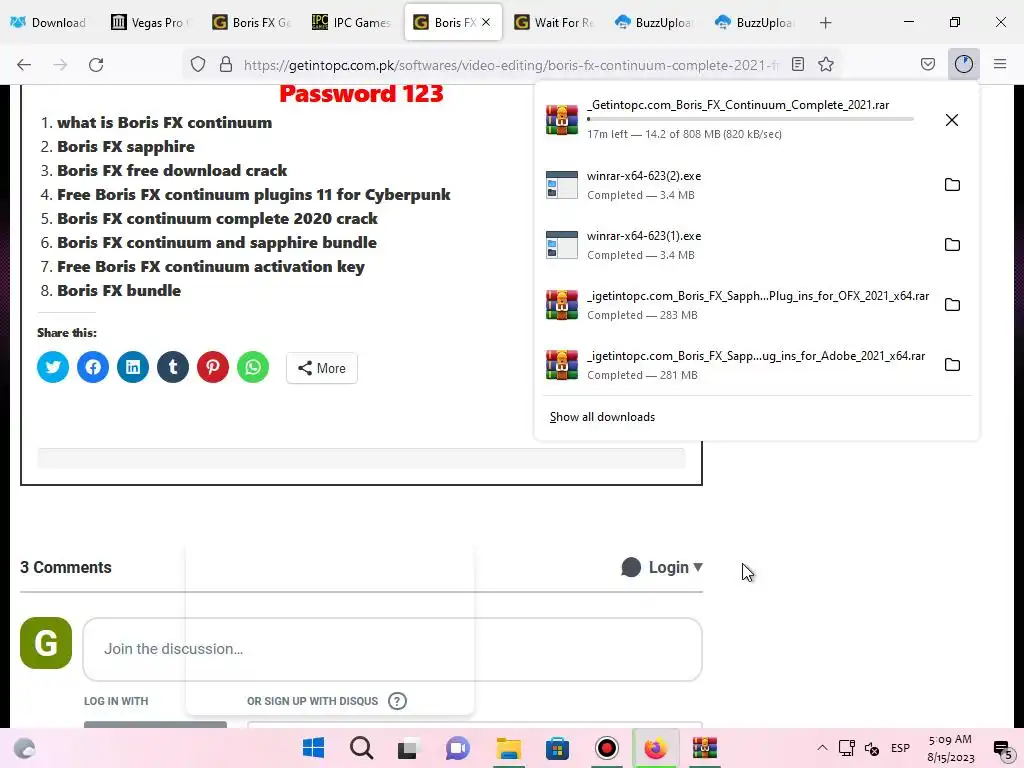Open the winrar-x64-623(1).exe download entry
The height and width of the screenshot is (768, 1024).
pyautogui.click(x=737, y=245)
